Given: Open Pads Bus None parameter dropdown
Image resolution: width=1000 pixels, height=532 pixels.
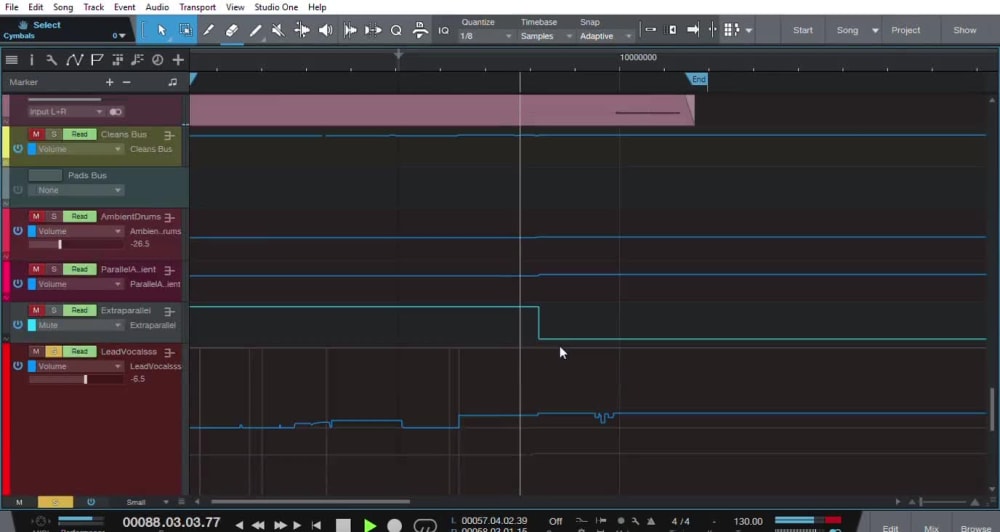Looking at the screenshot, I should coord(75,190).
